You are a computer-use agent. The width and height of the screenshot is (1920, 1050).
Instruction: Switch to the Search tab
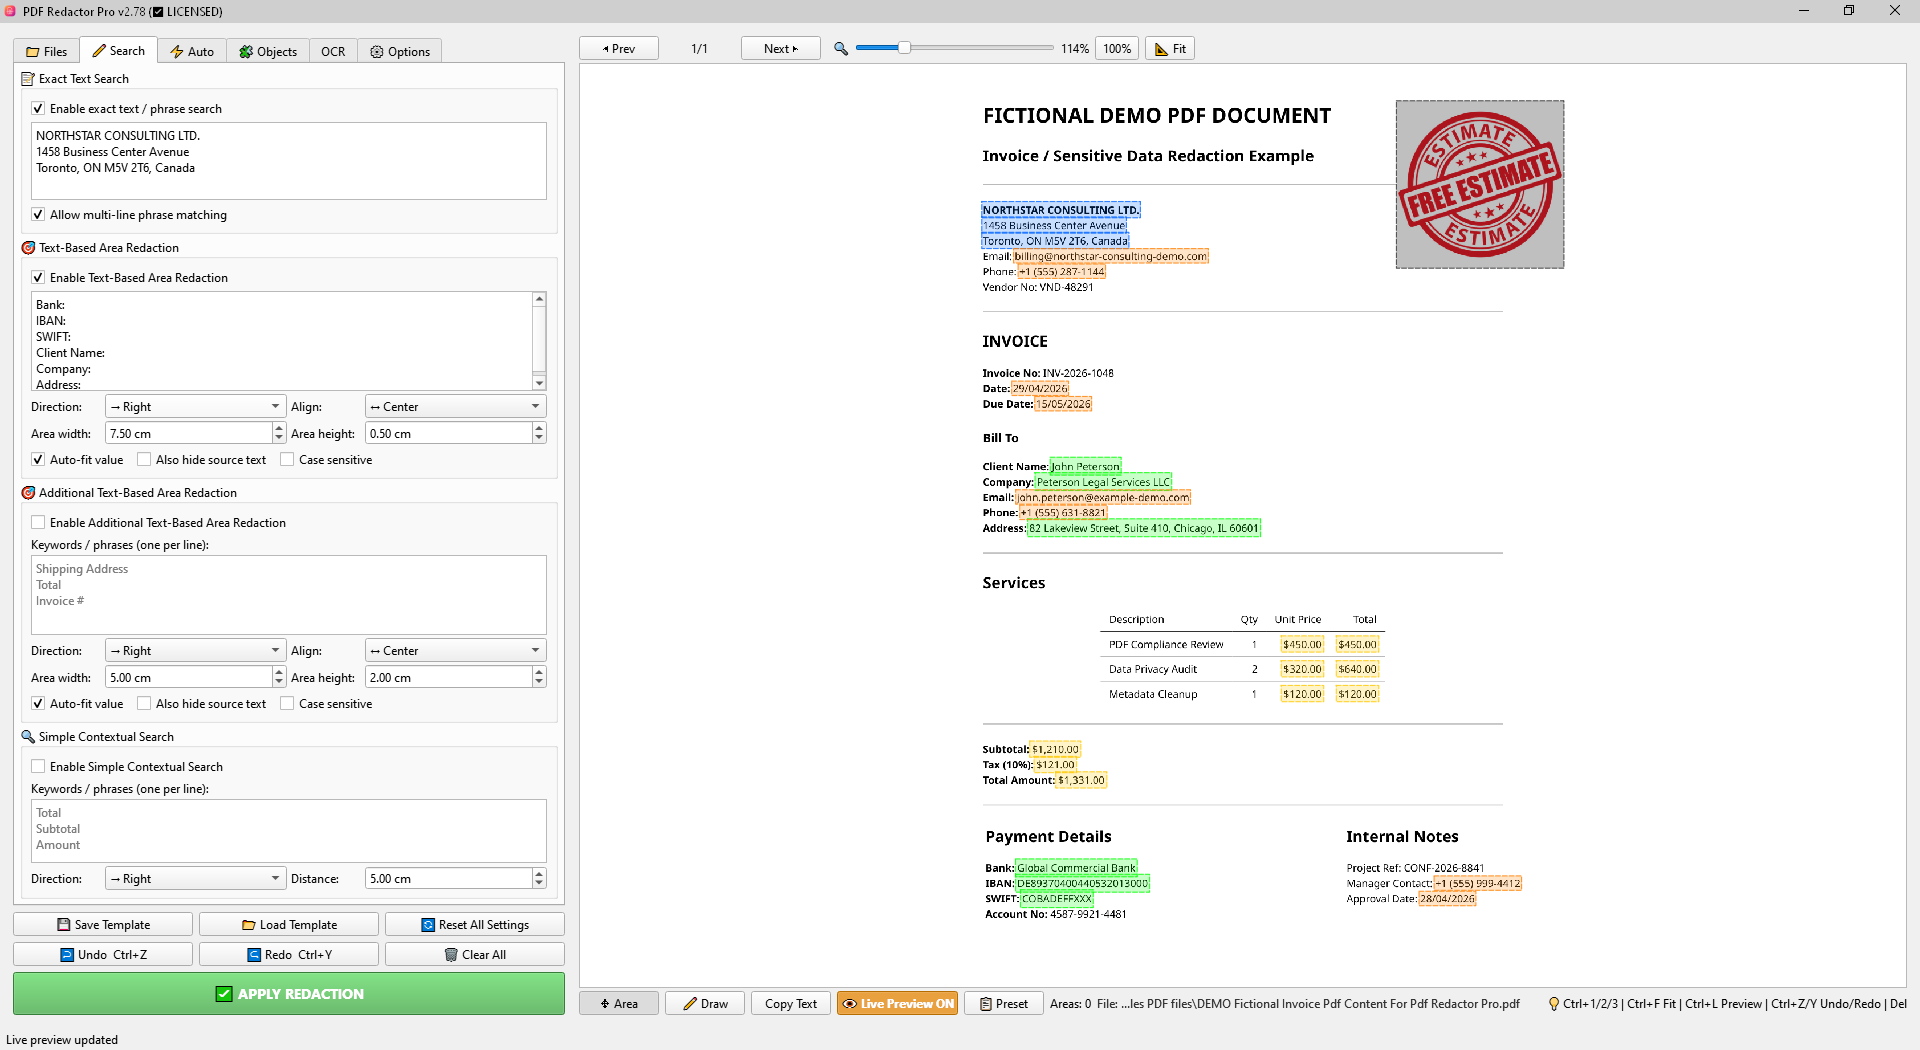(x=118, y=51)
